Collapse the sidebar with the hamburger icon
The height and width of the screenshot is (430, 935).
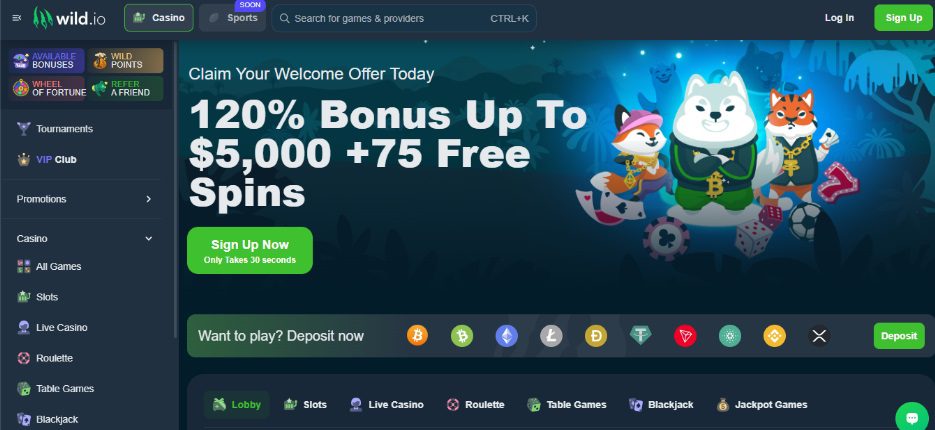(17, 18)
